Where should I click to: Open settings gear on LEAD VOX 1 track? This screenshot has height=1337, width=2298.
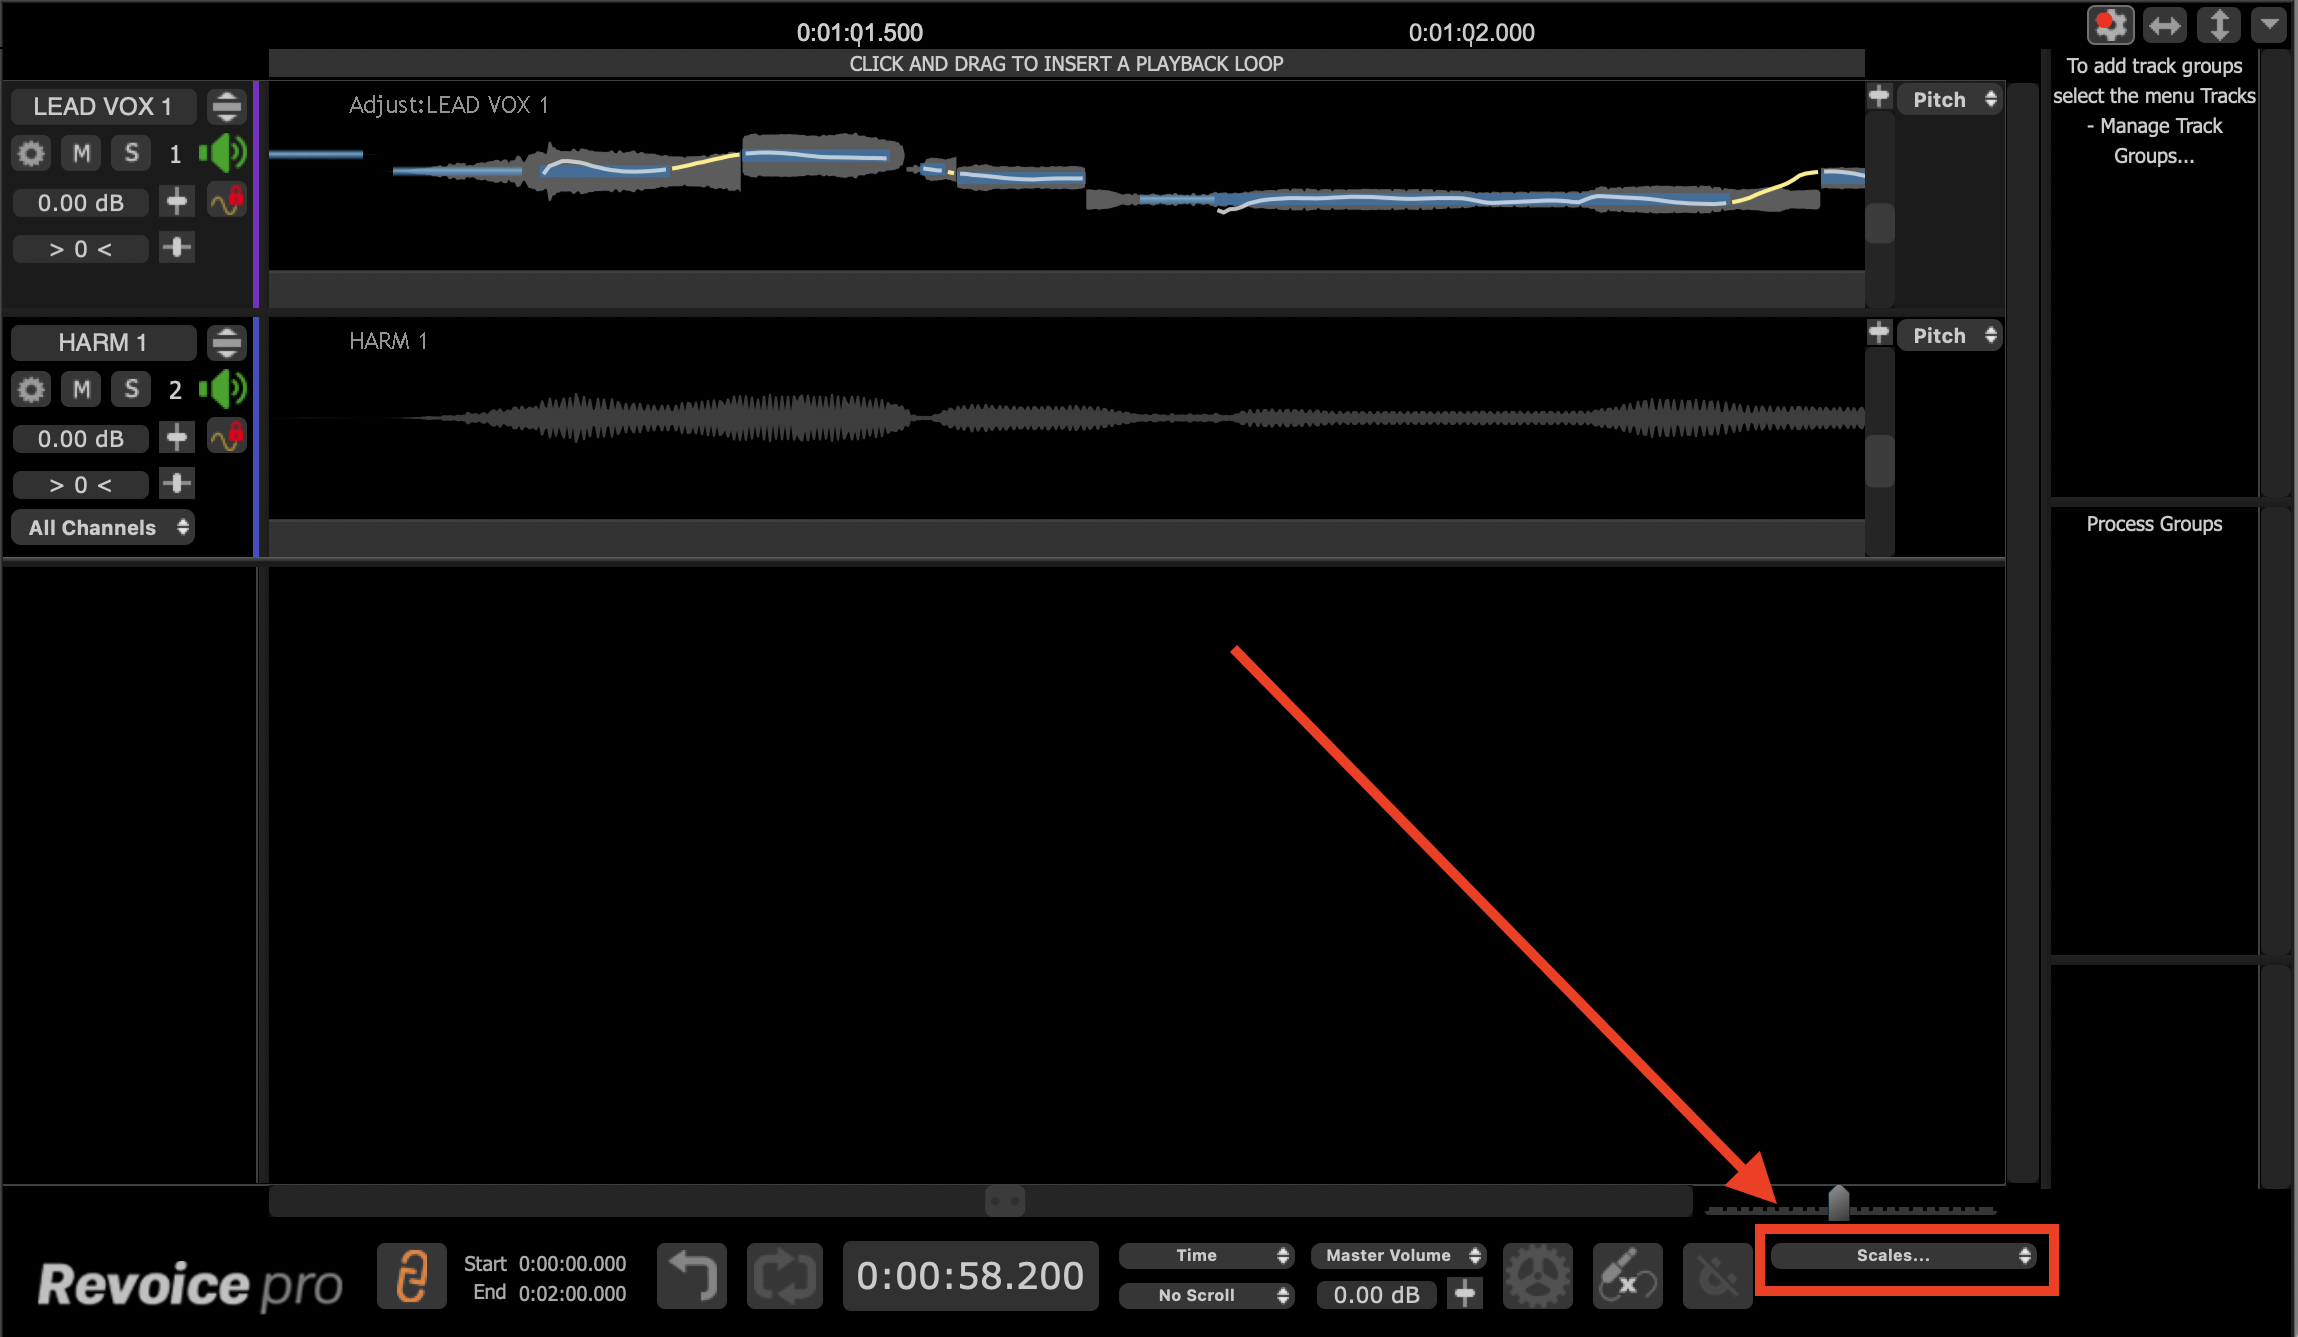(31, 153)
